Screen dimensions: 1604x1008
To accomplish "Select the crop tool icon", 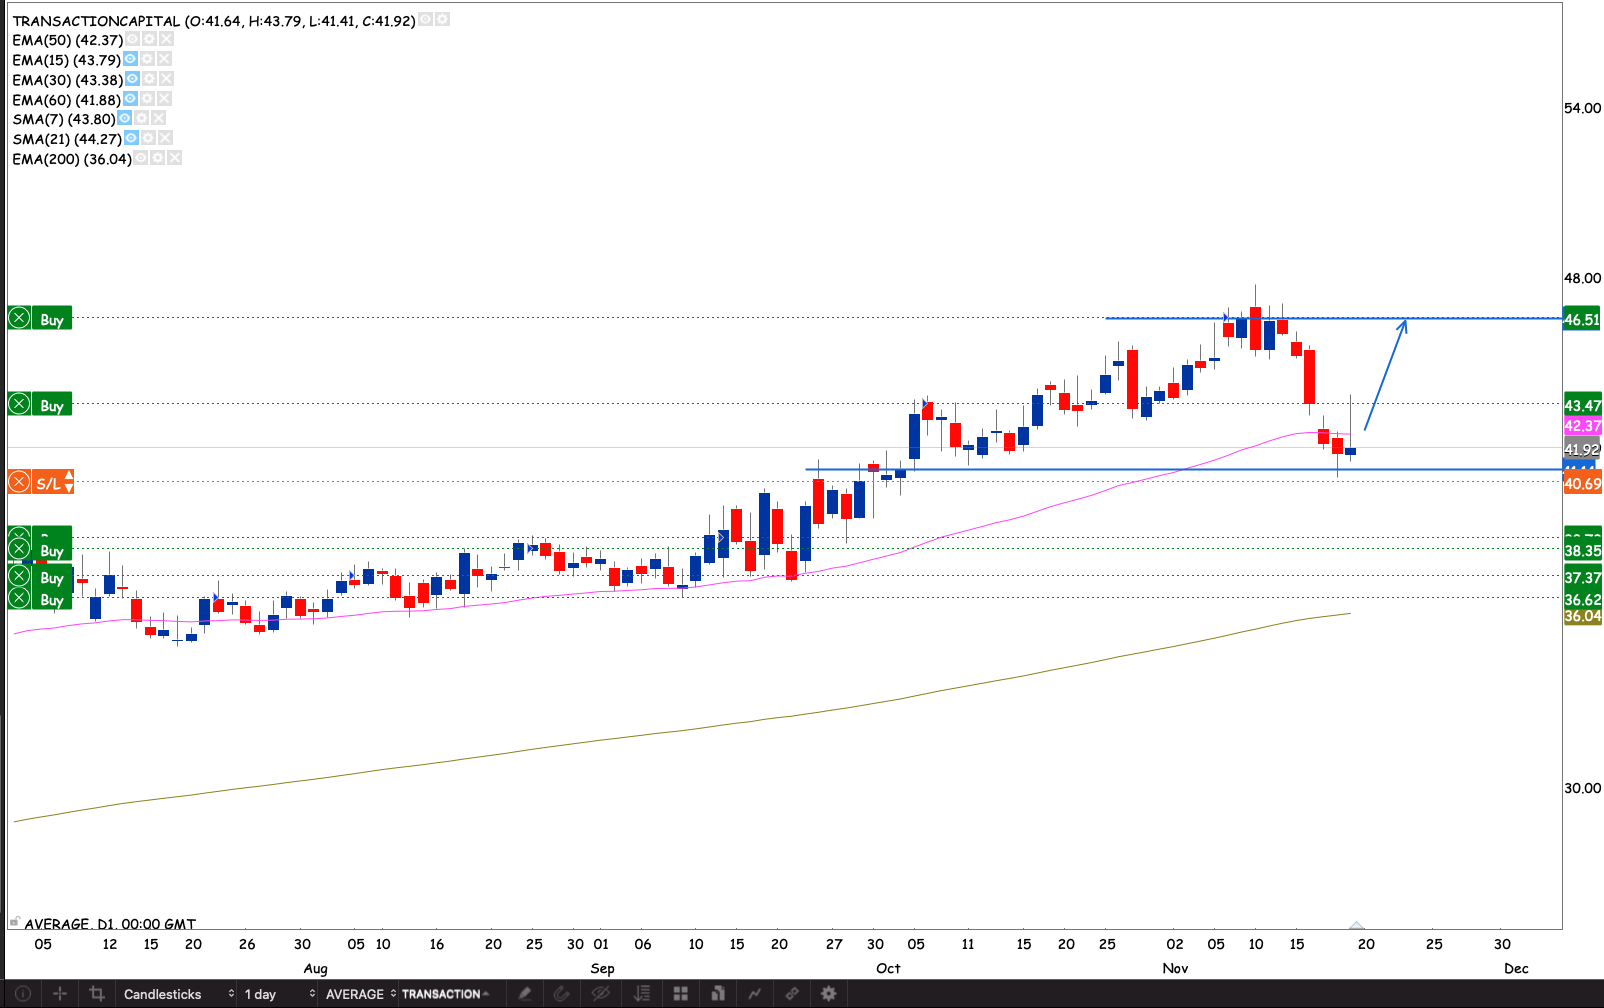I will tap(97, 993).
